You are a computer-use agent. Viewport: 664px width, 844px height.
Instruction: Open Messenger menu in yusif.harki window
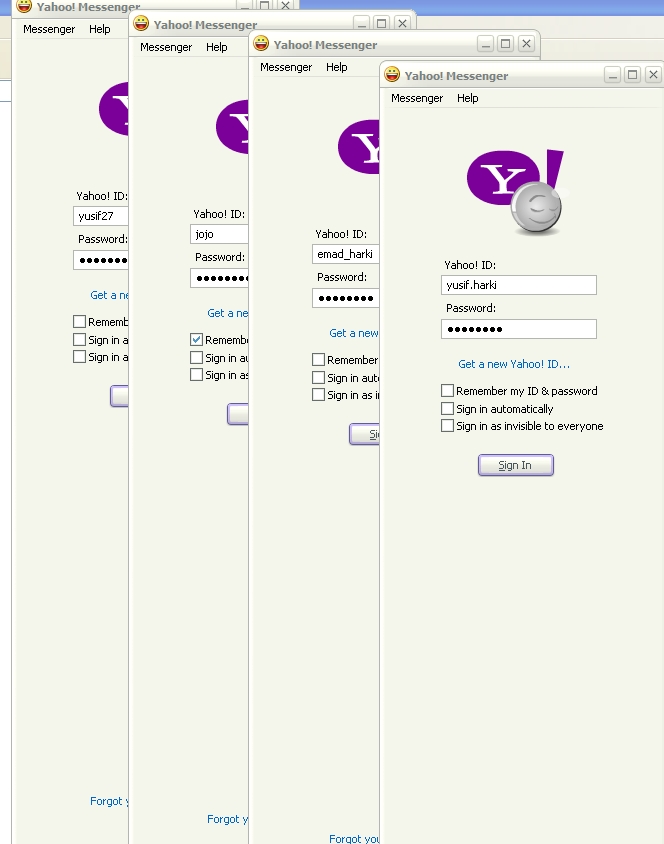coord(417,98)
